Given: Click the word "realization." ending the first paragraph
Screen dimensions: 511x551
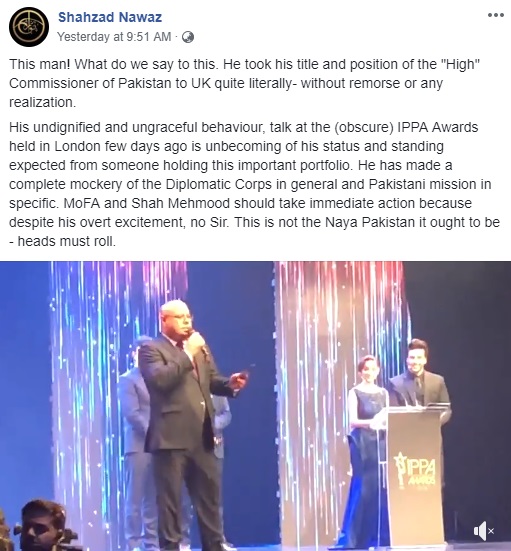Looking at the screenshot, I should tap(43, 102).
